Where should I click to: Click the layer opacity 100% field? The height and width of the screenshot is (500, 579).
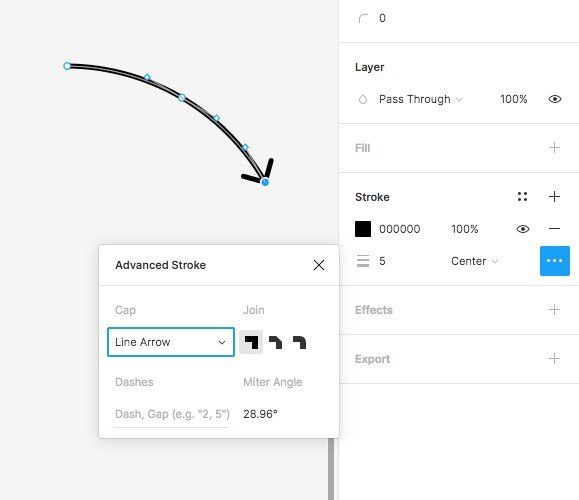tap(514, 99)
